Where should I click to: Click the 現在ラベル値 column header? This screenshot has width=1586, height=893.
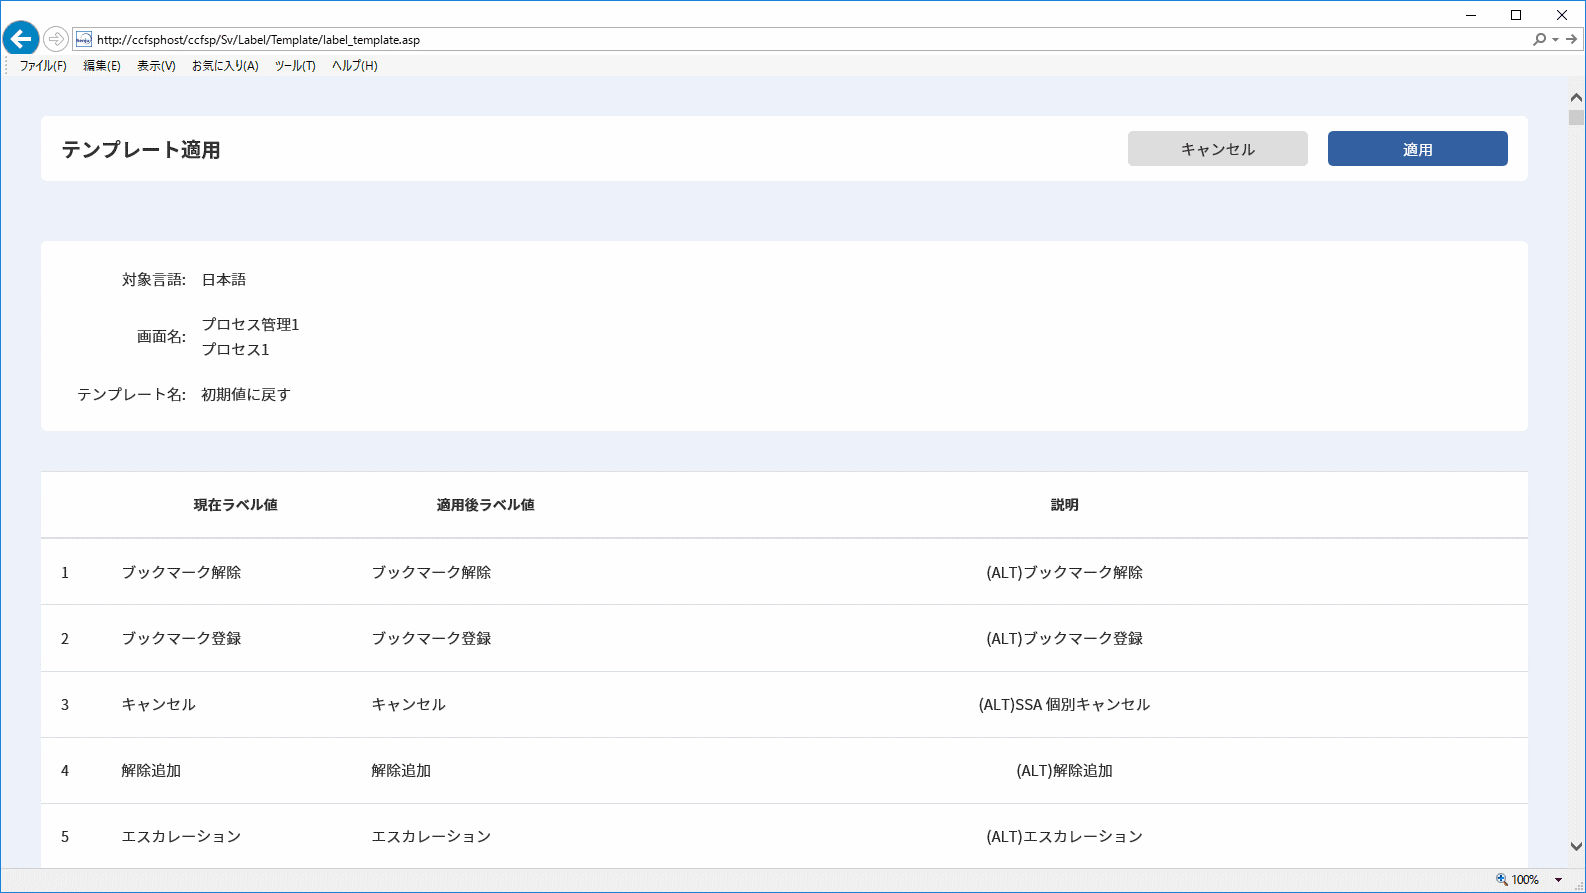coord(236,505)
